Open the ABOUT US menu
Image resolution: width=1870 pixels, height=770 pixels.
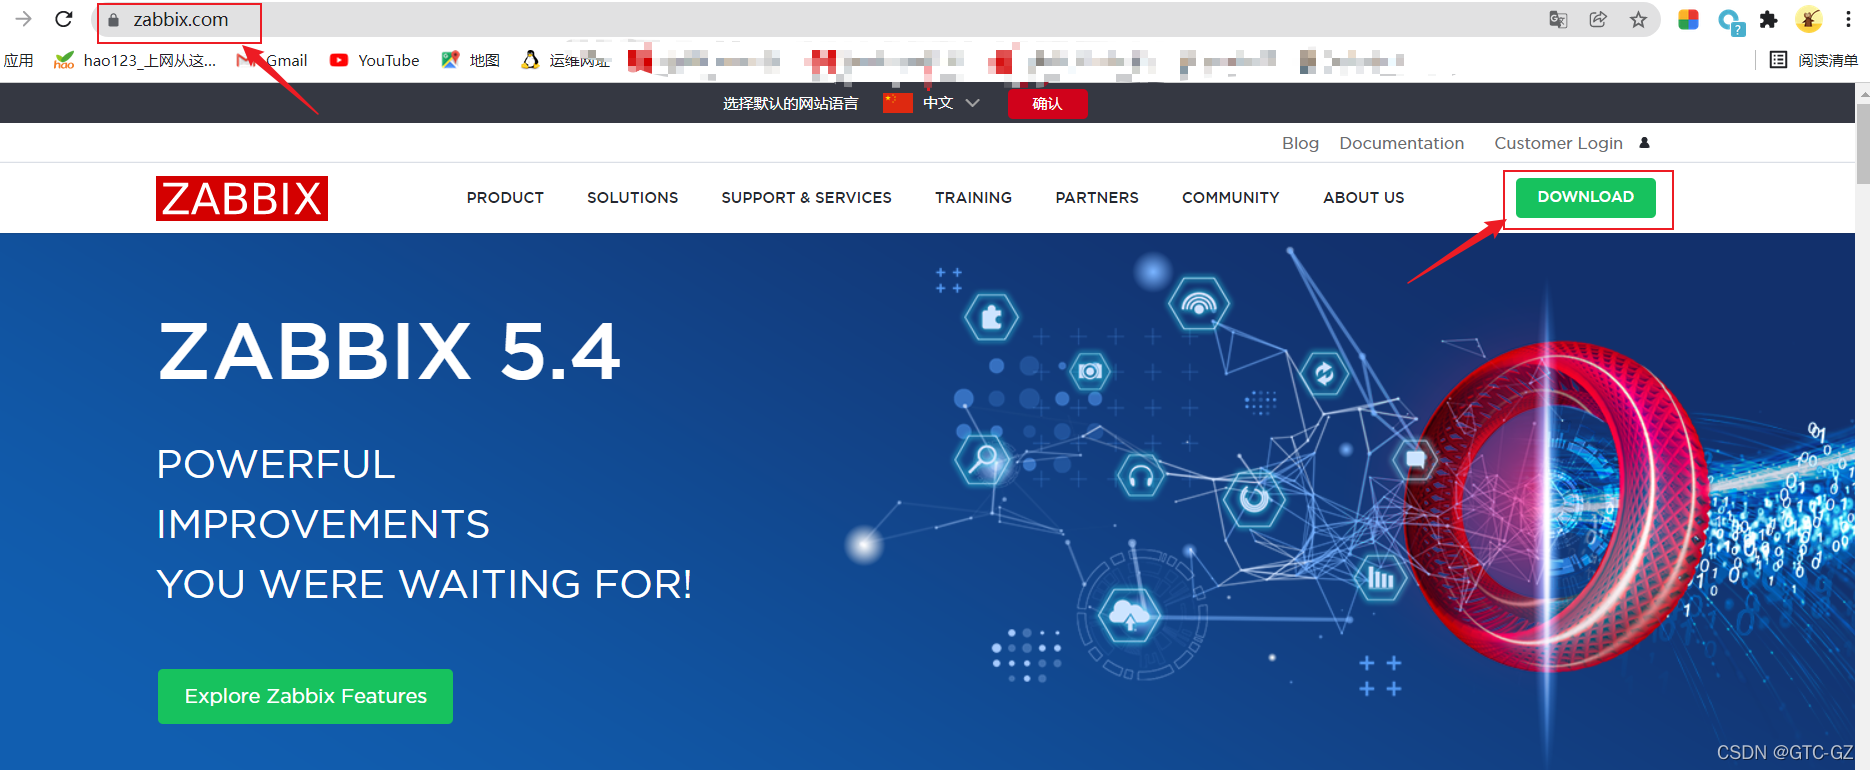coord(1363,198)
